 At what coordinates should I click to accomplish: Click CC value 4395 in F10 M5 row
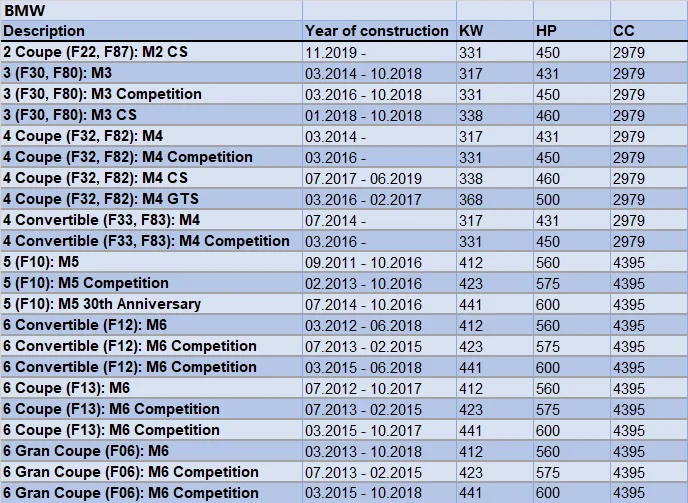[x=649, y=262]
